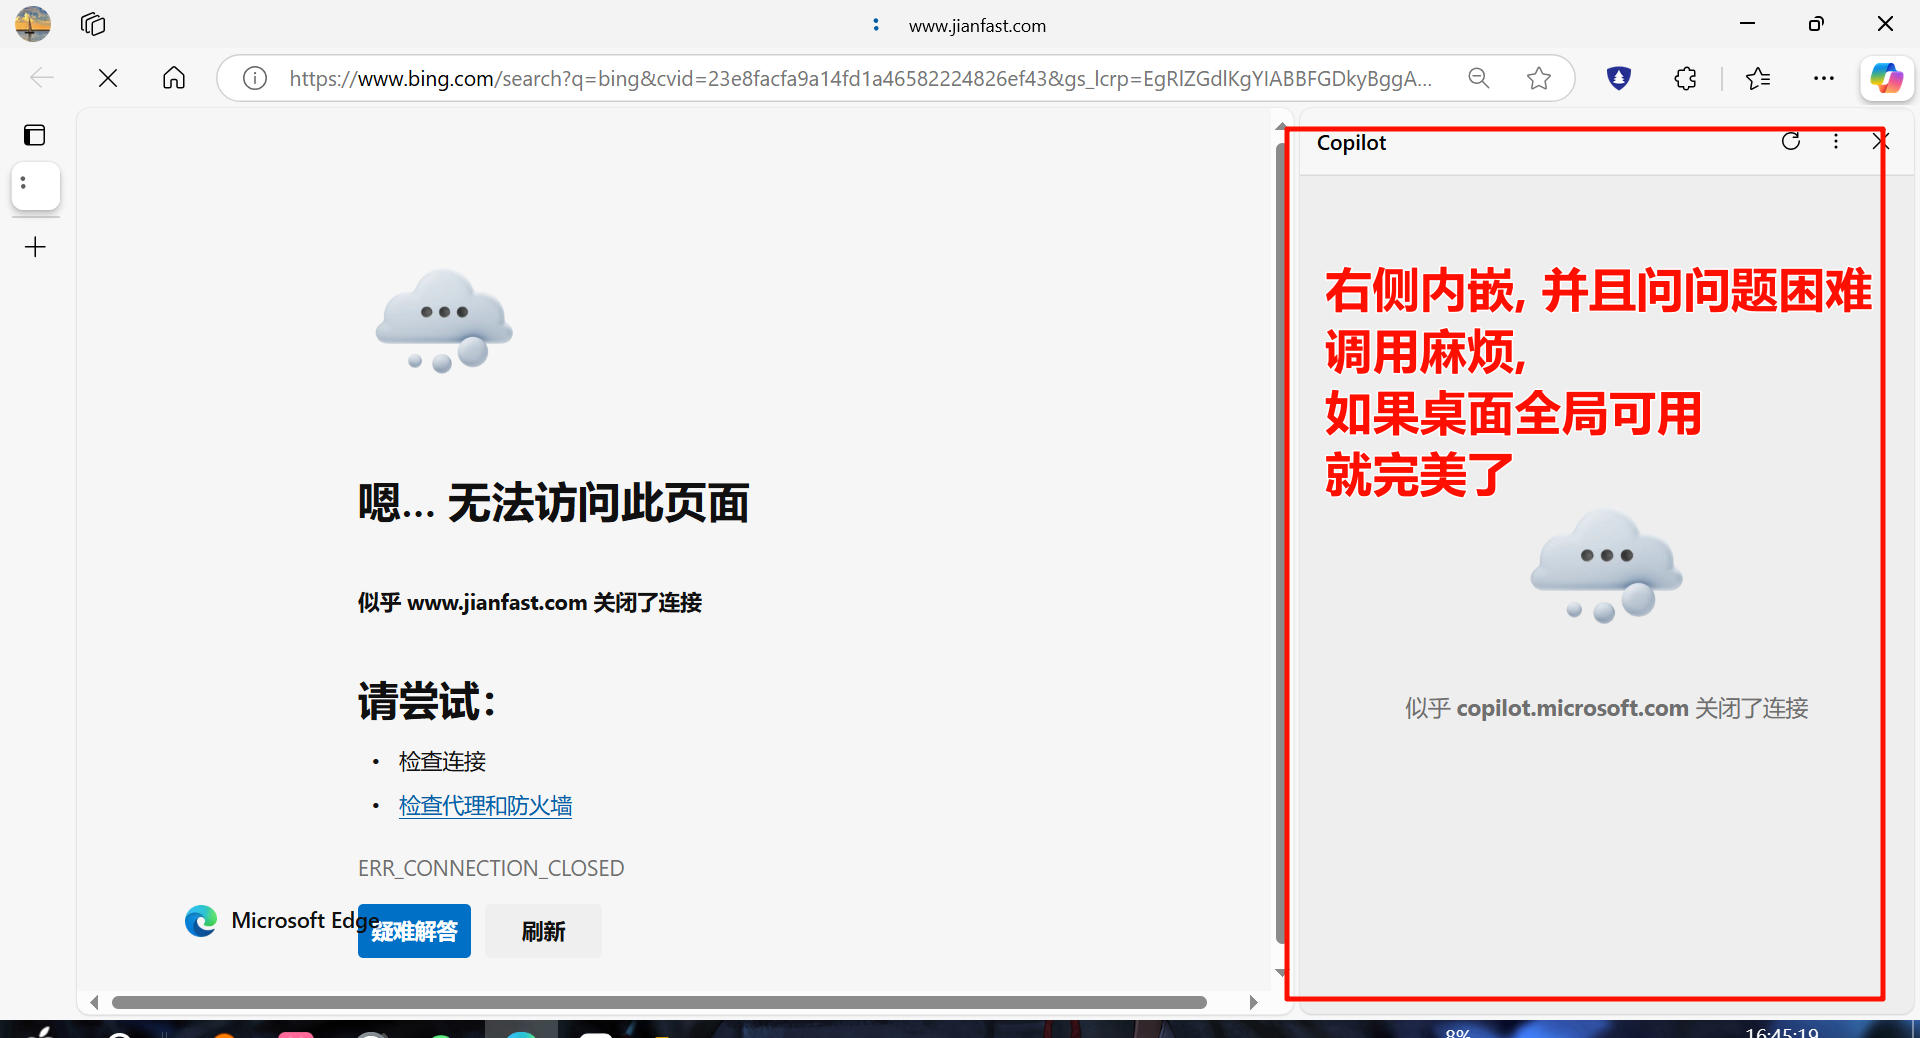The width and height of the screenshot is (1920, 1038).
Task: Add this page to favorites
Action: 1539,78
